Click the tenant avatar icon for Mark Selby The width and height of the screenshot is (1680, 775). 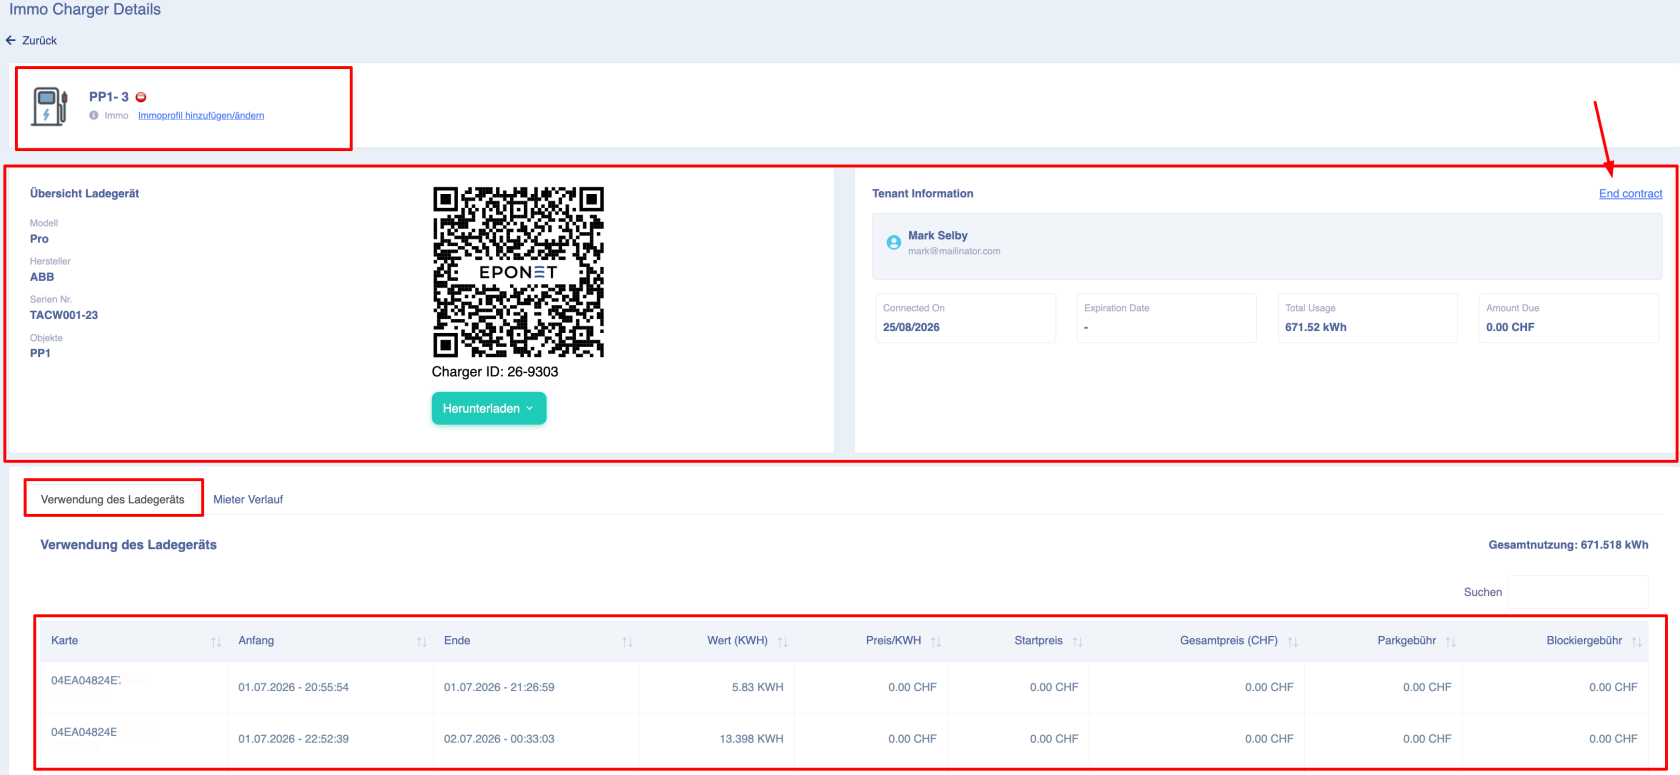click(x=894, y=242)
